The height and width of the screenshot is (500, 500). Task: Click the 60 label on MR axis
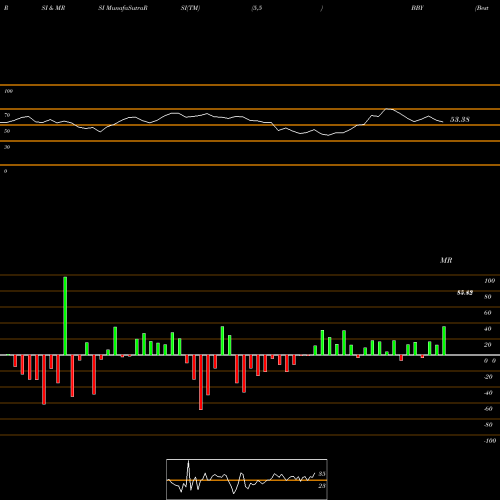(x=488, y=313)
